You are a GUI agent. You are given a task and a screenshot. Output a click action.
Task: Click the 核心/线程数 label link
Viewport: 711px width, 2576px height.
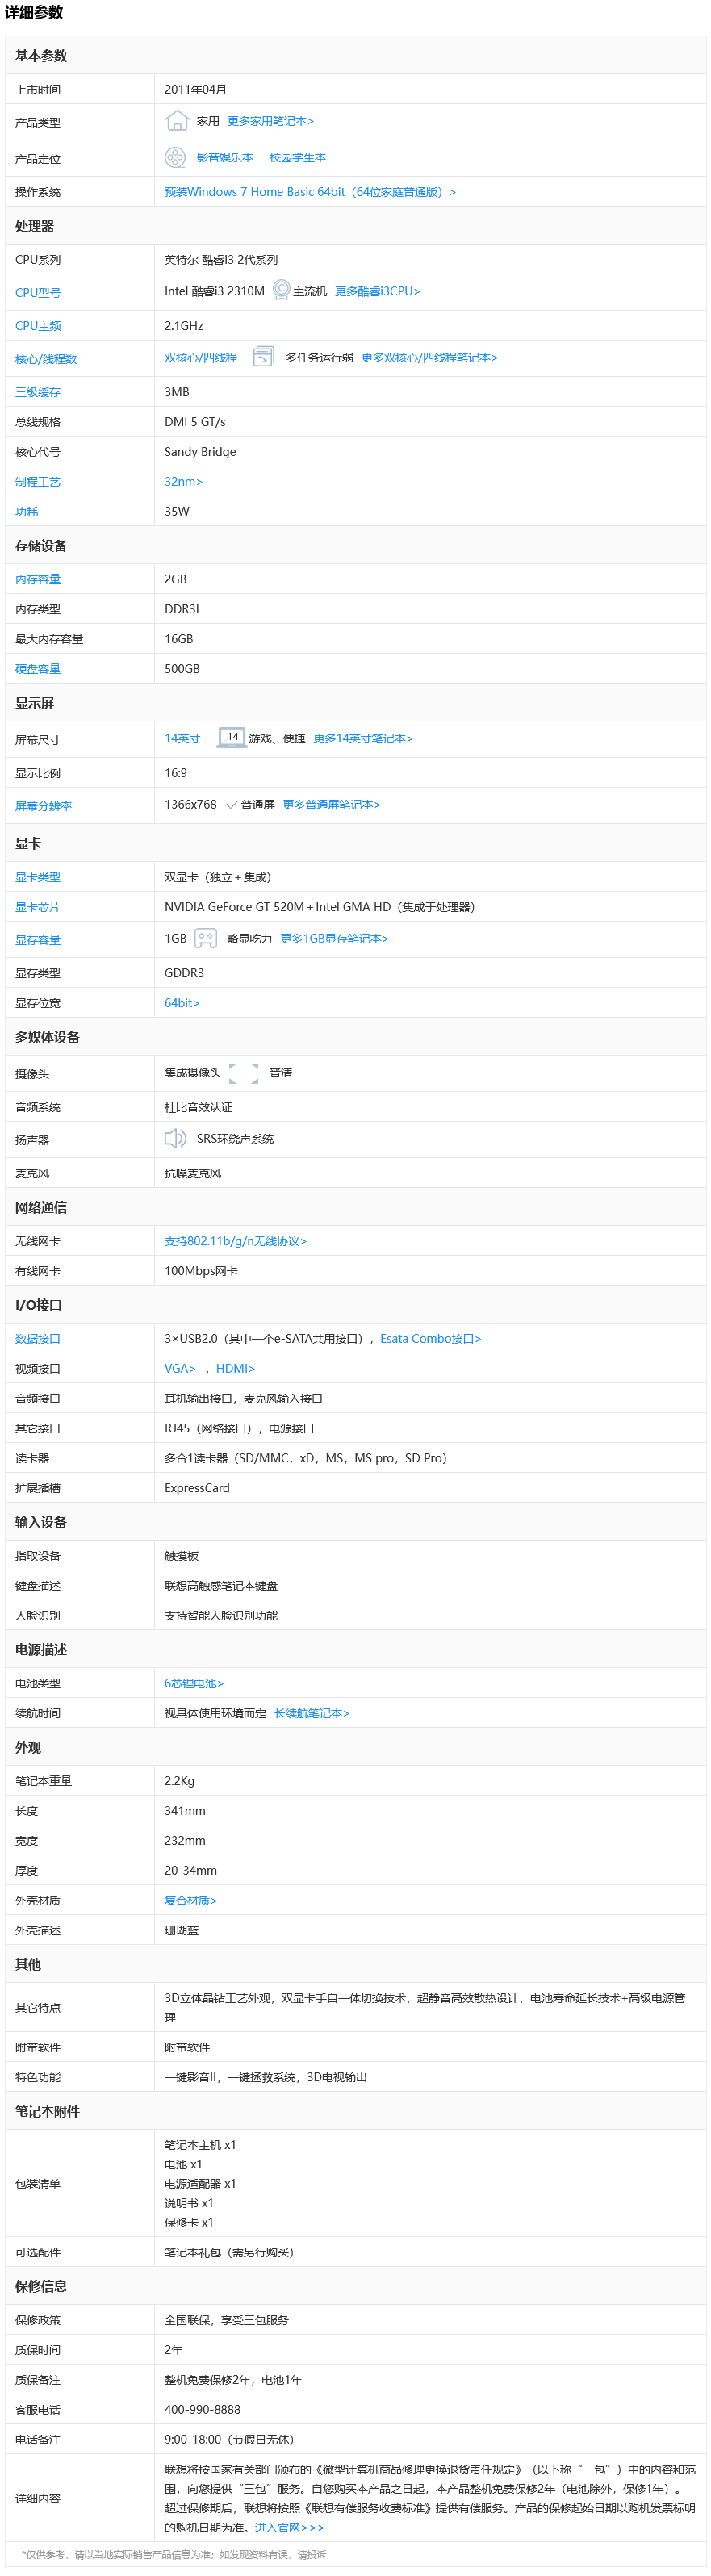(x=46, y=359)
